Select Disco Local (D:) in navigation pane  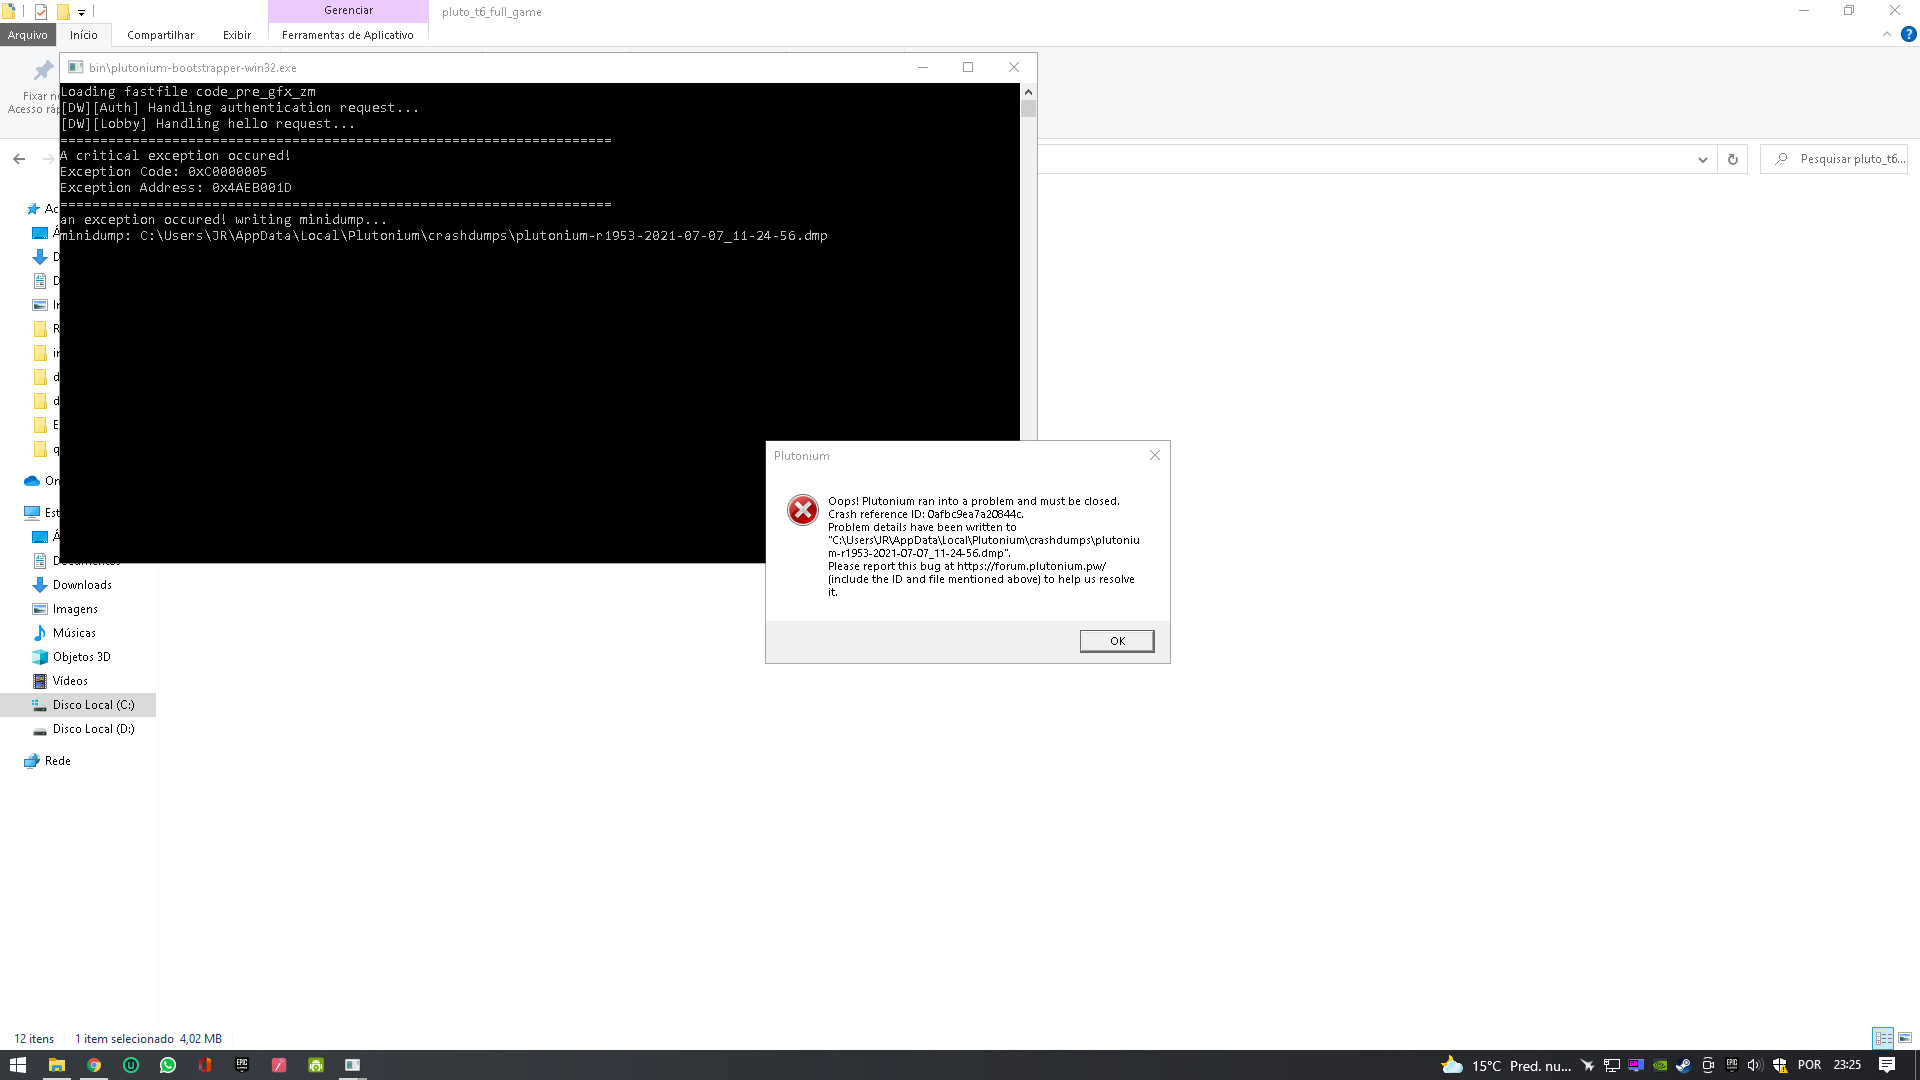pyautogui.click(x=93, y=729)
